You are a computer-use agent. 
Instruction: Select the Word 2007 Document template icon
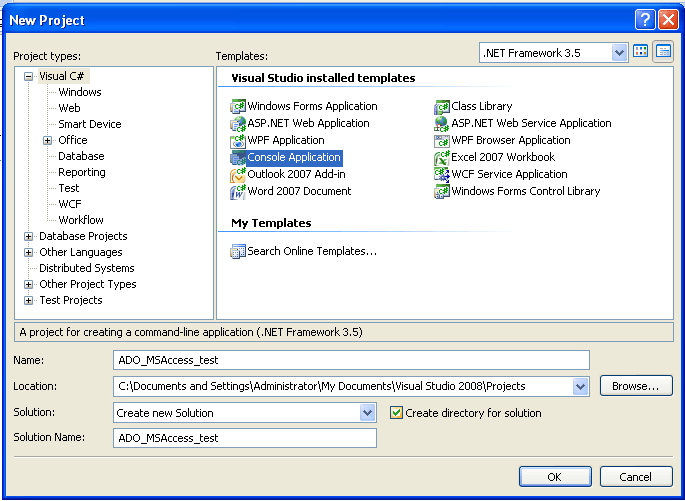(238, 191)
